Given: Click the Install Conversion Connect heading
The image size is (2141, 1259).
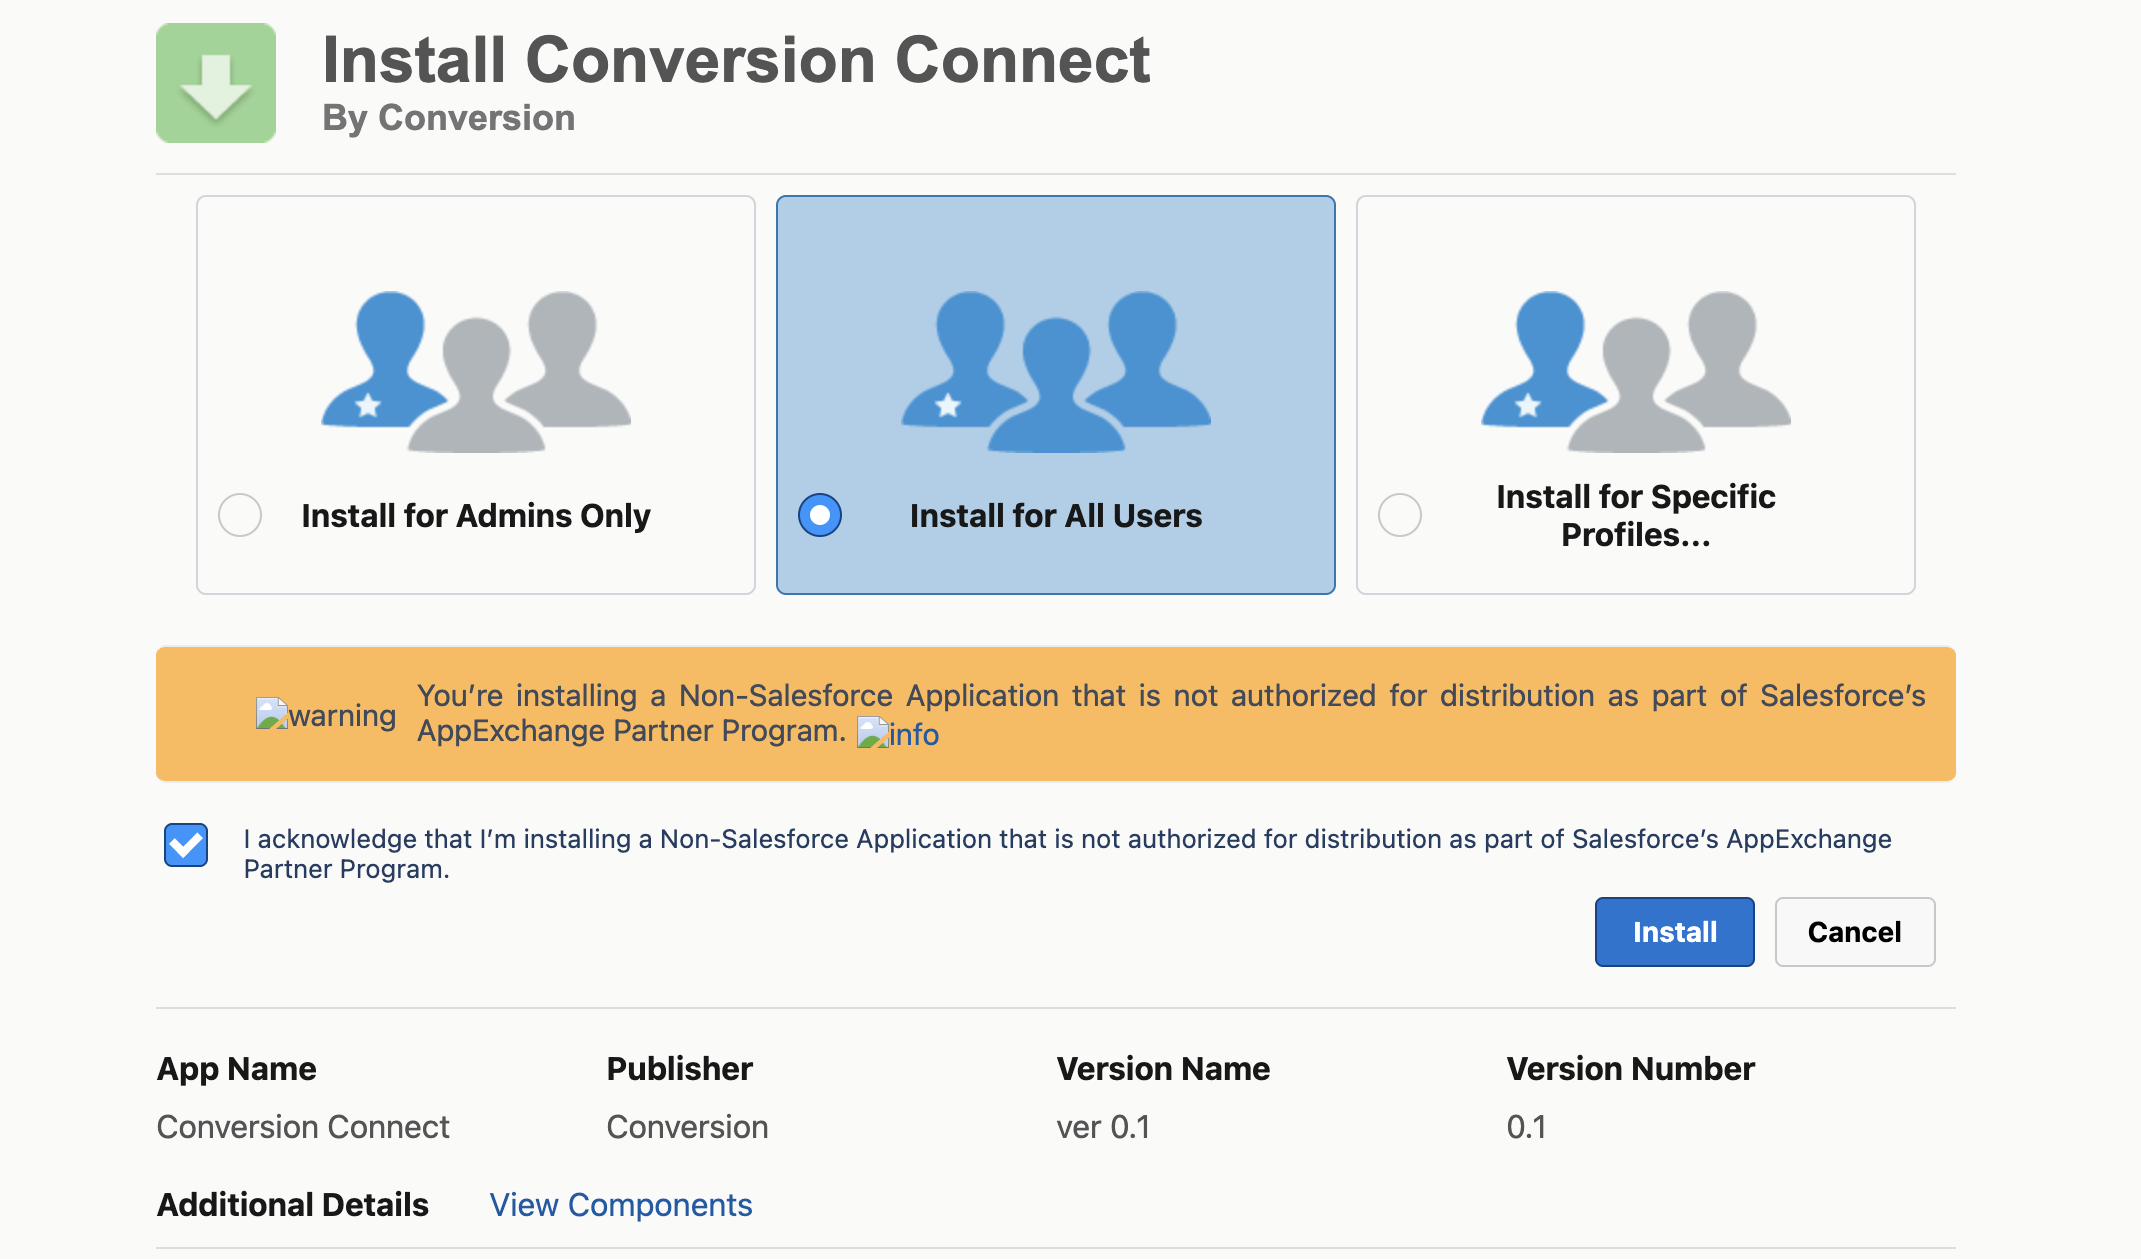Looking at the screenshot, I should pos(736,60).
